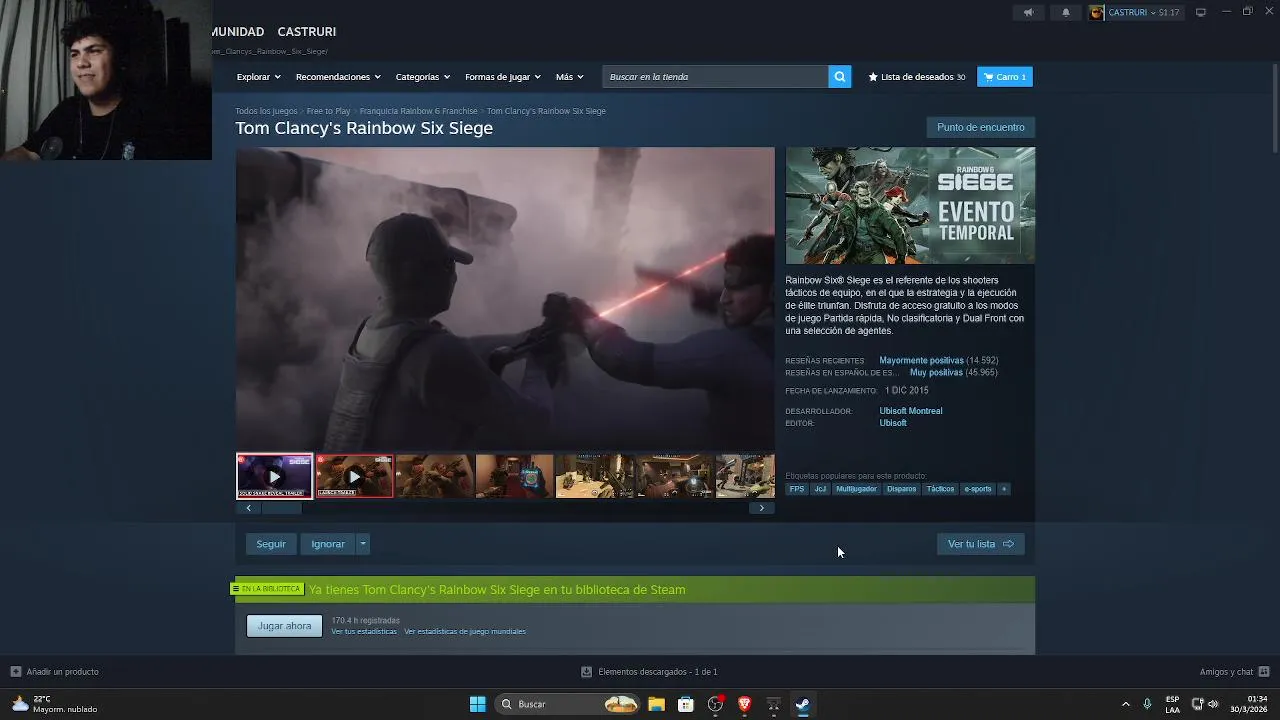Open the Carro 1 button
Viewport: 1280px width, 720px height.
coord(1005,77)
